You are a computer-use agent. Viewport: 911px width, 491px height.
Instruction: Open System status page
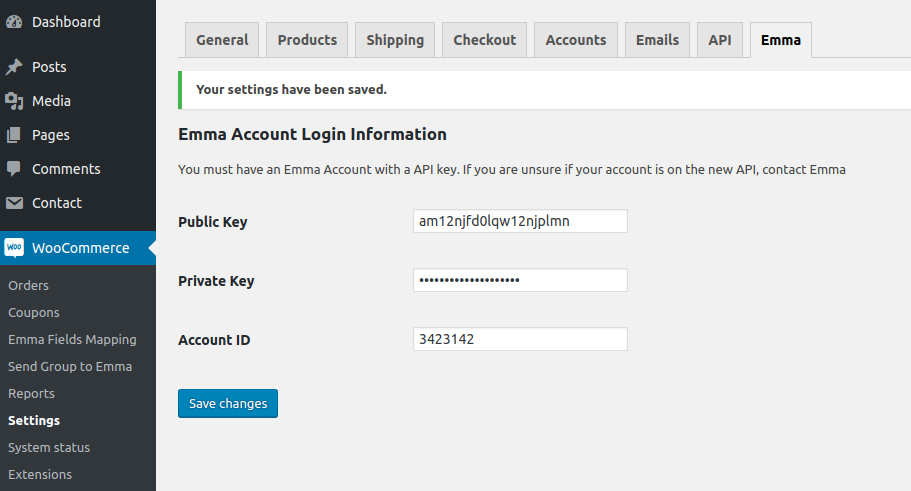49,447
